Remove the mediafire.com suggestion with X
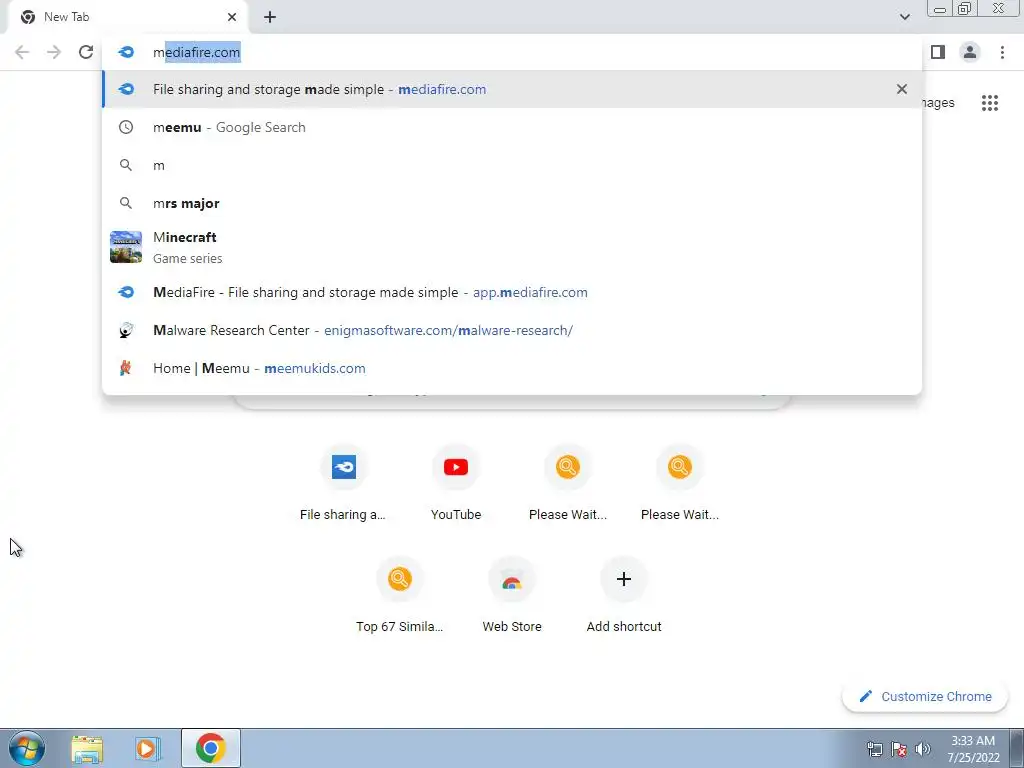The width and height of the screenshot is (1024, 768). tap(901, 89)
